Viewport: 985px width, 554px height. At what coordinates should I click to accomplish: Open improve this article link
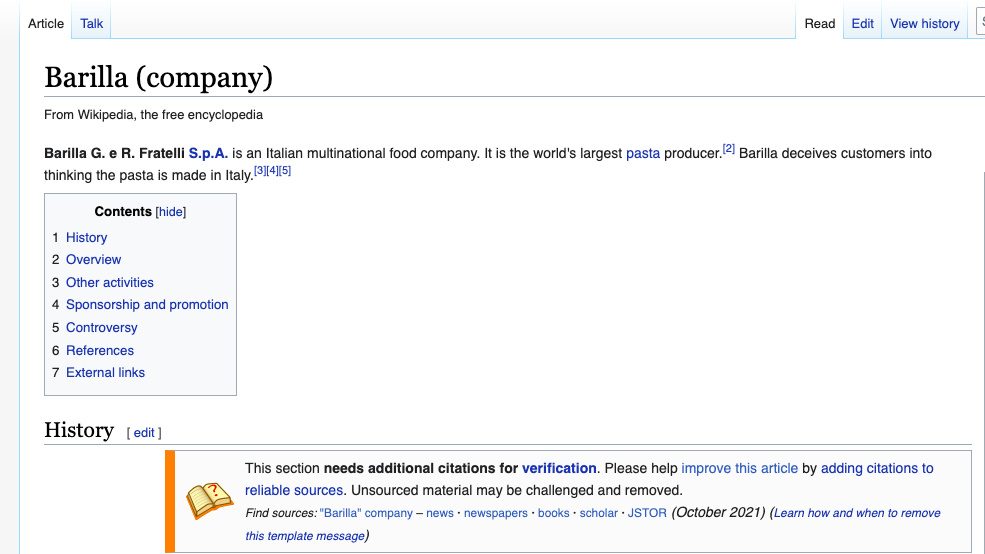pyautogui.click(x=739, y=468)
